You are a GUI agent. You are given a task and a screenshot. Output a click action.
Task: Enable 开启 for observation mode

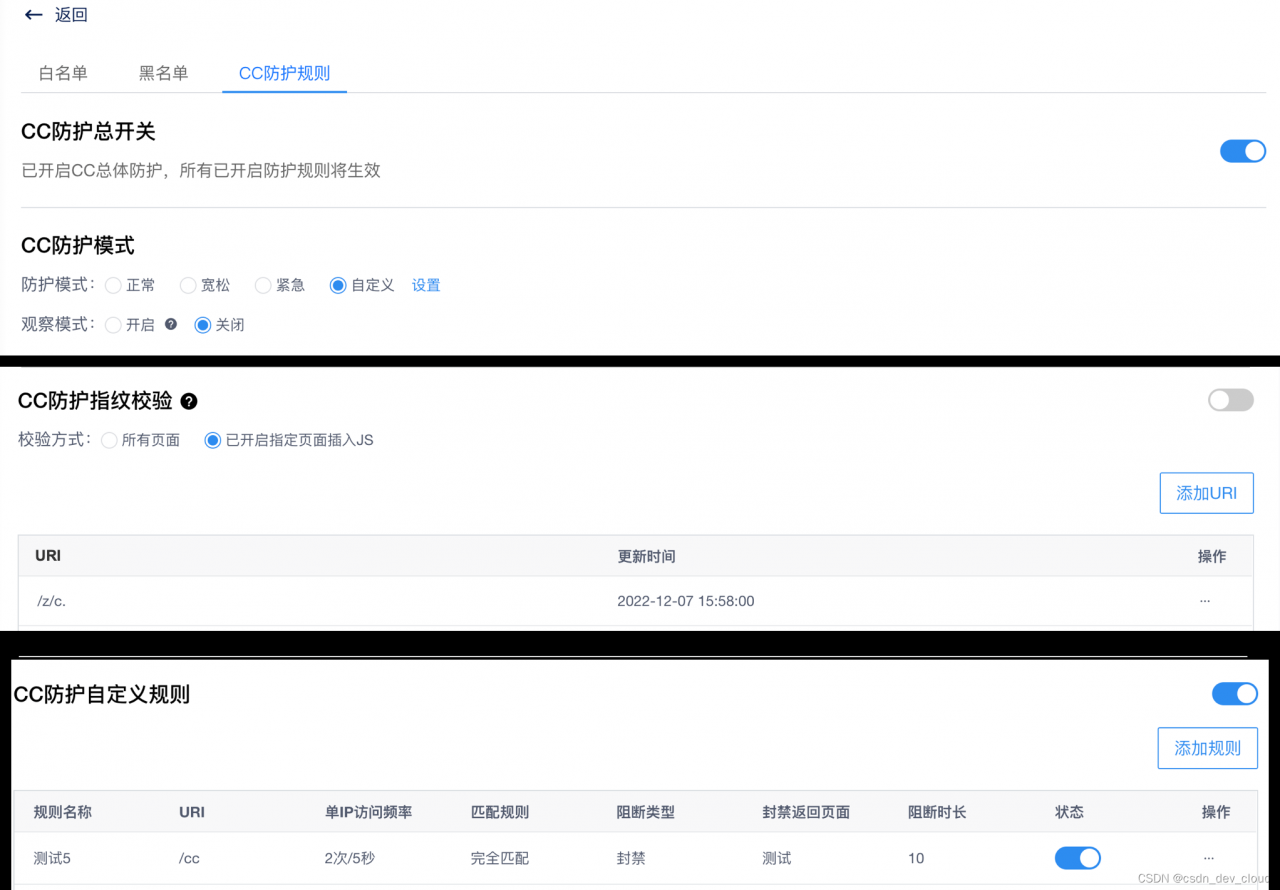pyautogui.click(x=113, y=324)
